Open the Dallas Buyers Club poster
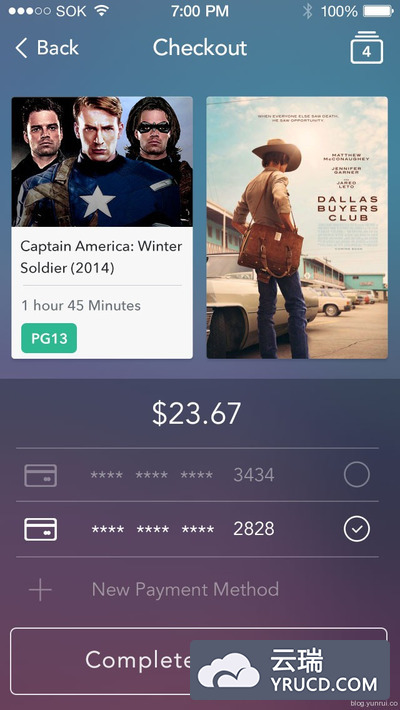The width and height of the screenshot is (400, 710). coord(297,228)
